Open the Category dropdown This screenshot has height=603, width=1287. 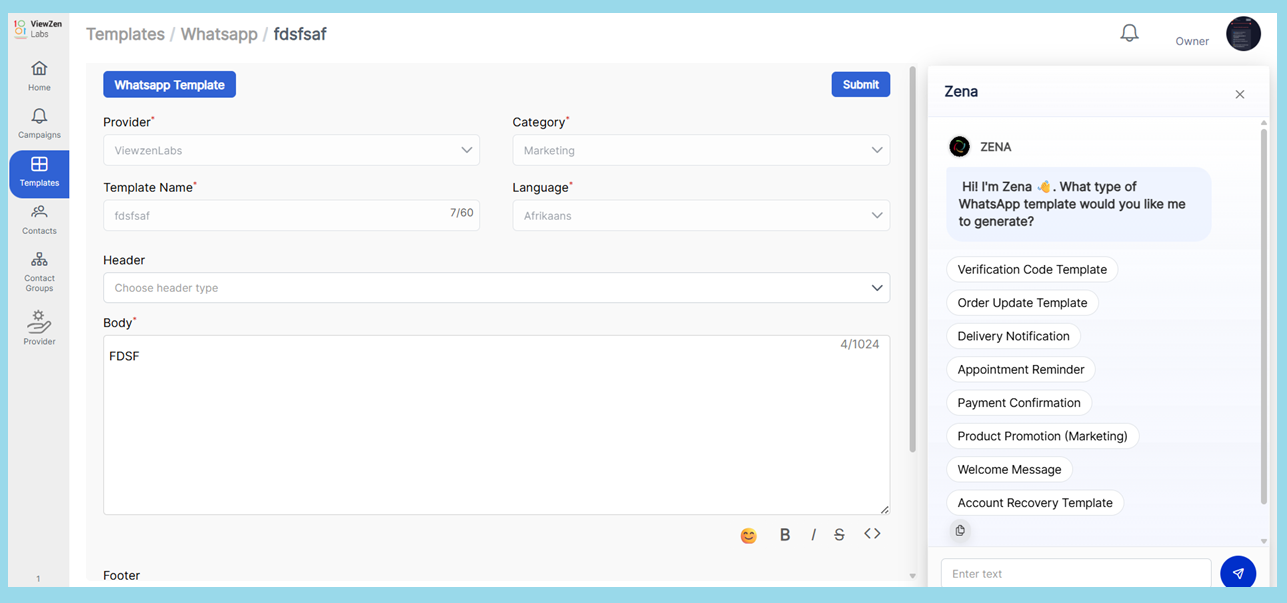[x=700, y=150]
